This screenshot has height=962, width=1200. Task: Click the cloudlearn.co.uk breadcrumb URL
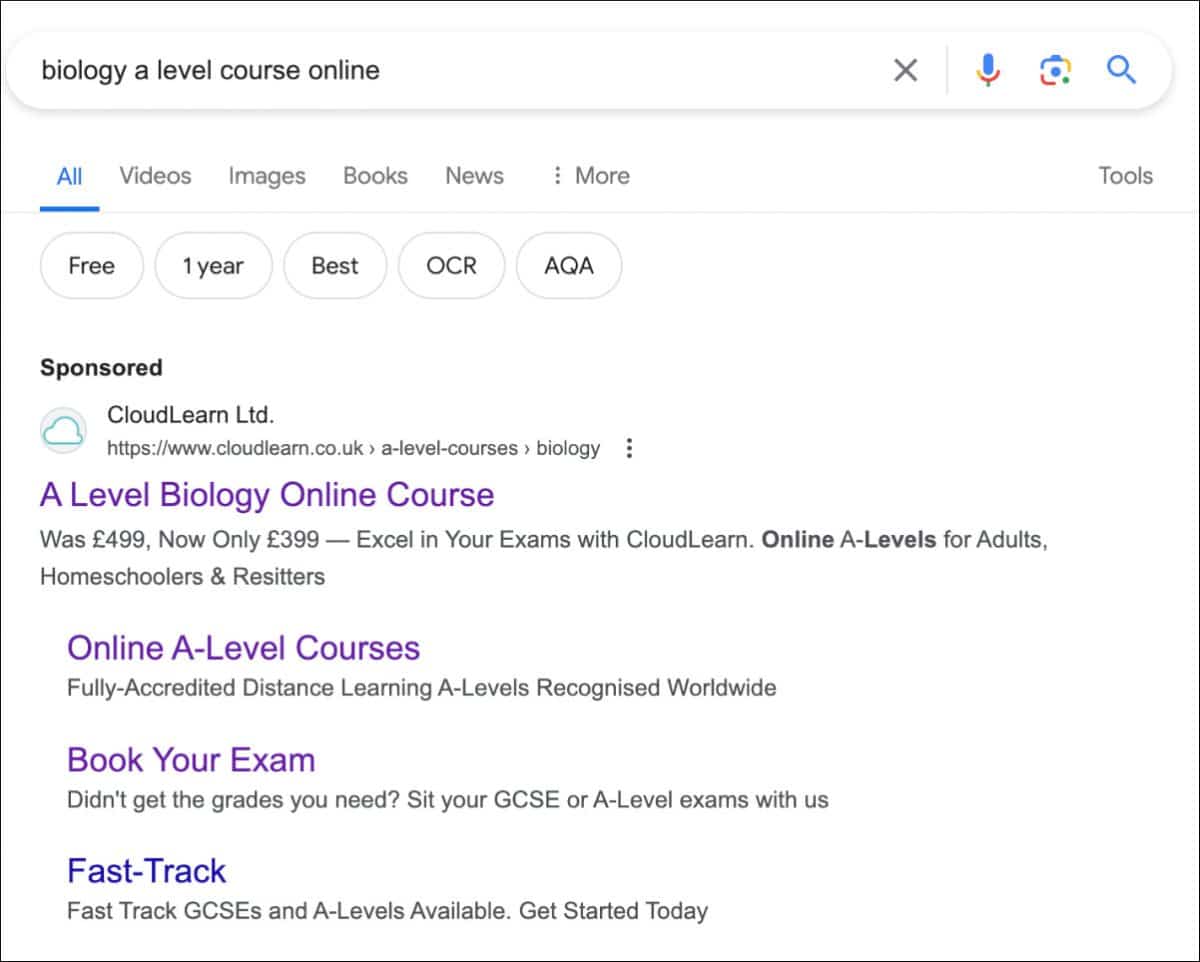click(x=353, y=448)
